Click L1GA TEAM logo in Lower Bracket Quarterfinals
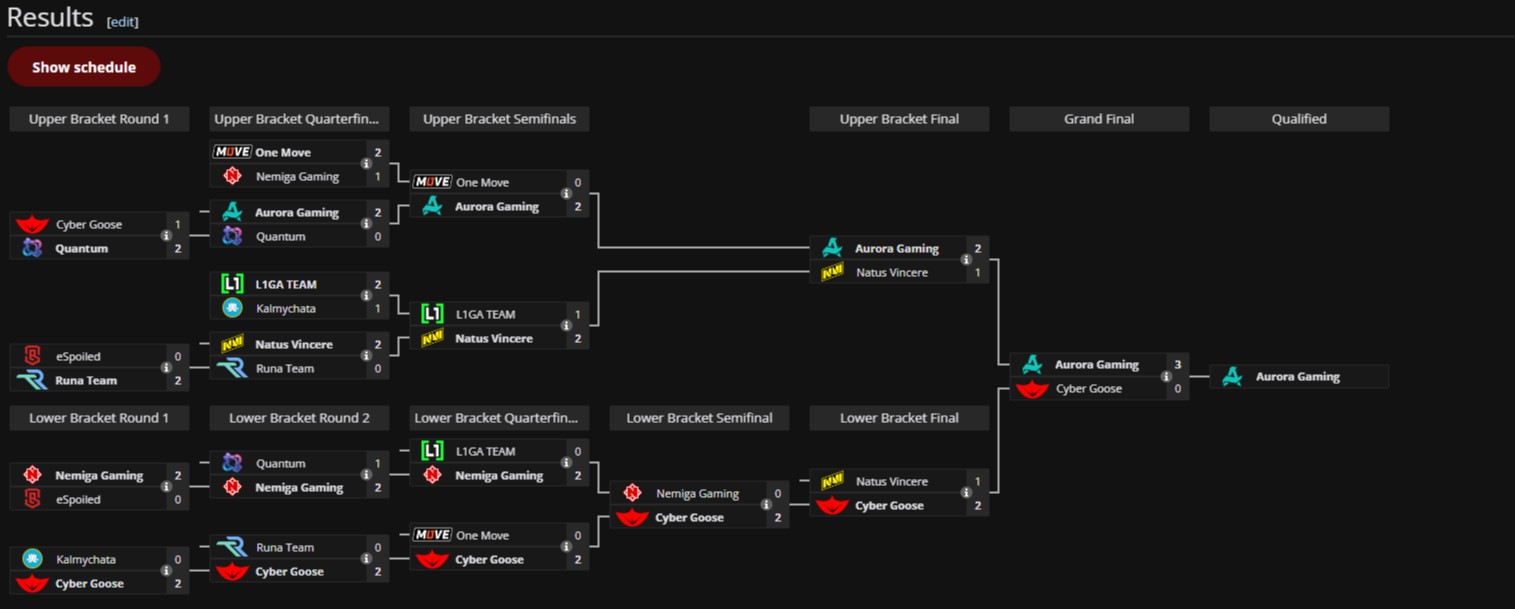The image size is (1515, 609). [432, 452]
